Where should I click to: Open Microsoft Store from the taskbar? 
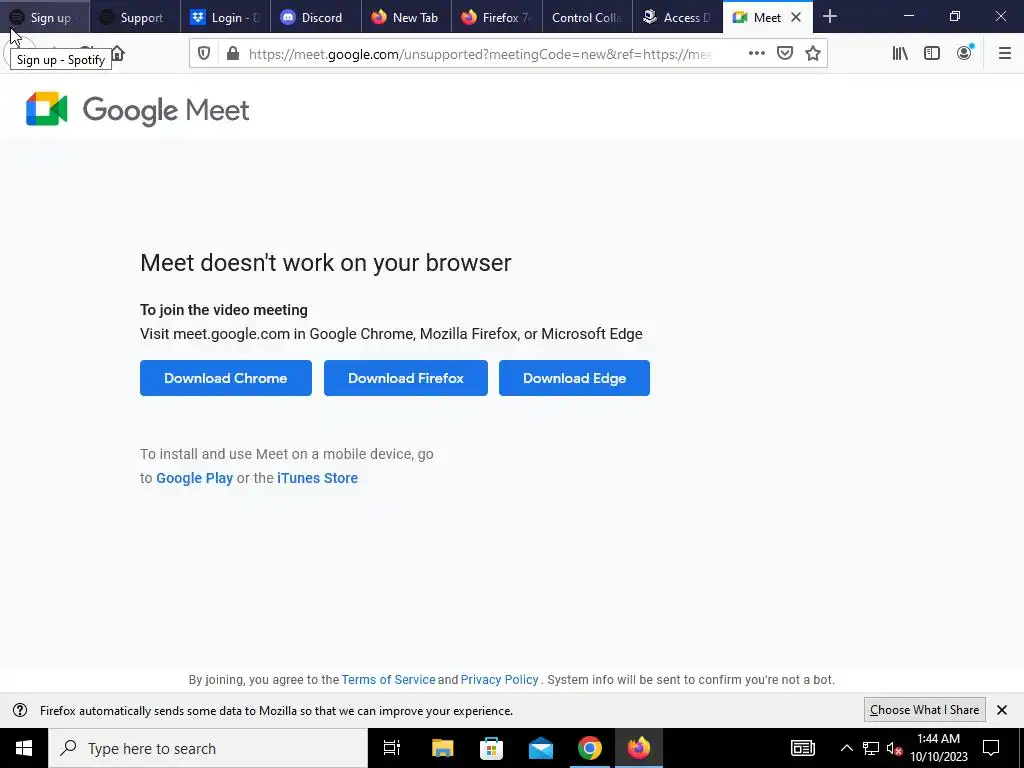(491, 748)
